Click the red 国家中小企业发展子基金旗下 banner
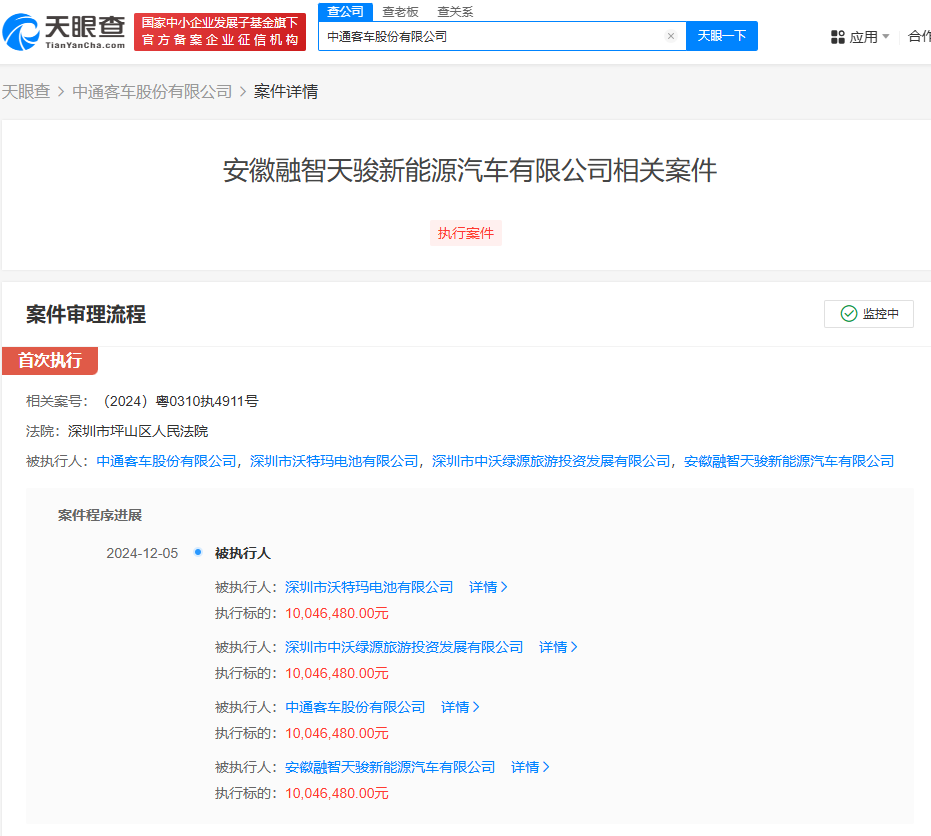 (220, 32)
